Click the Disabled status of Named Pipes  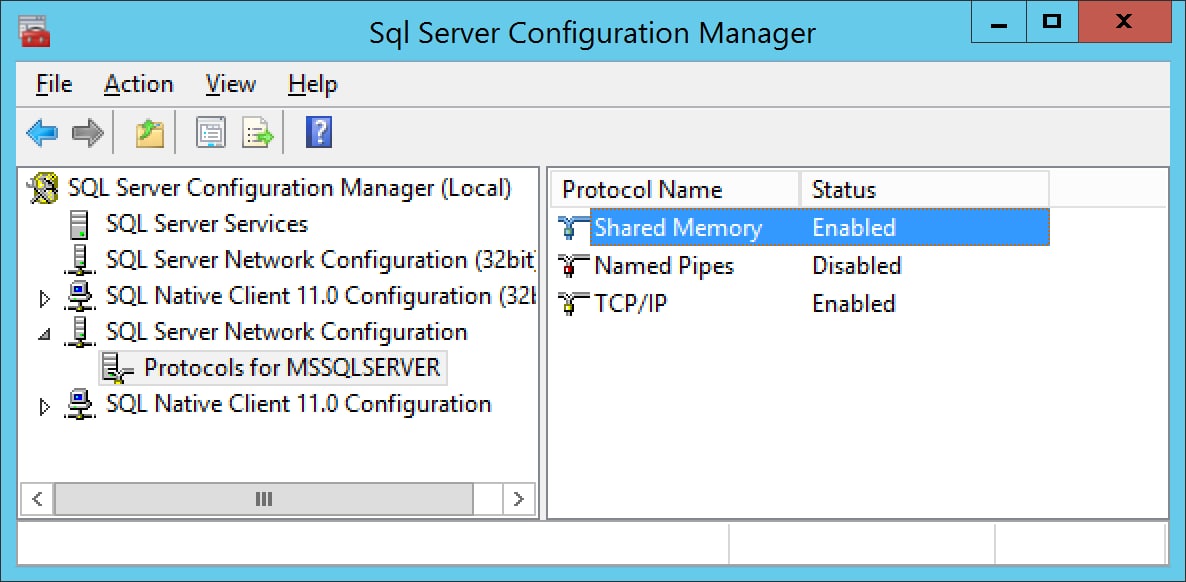click(x=856, y=266)
